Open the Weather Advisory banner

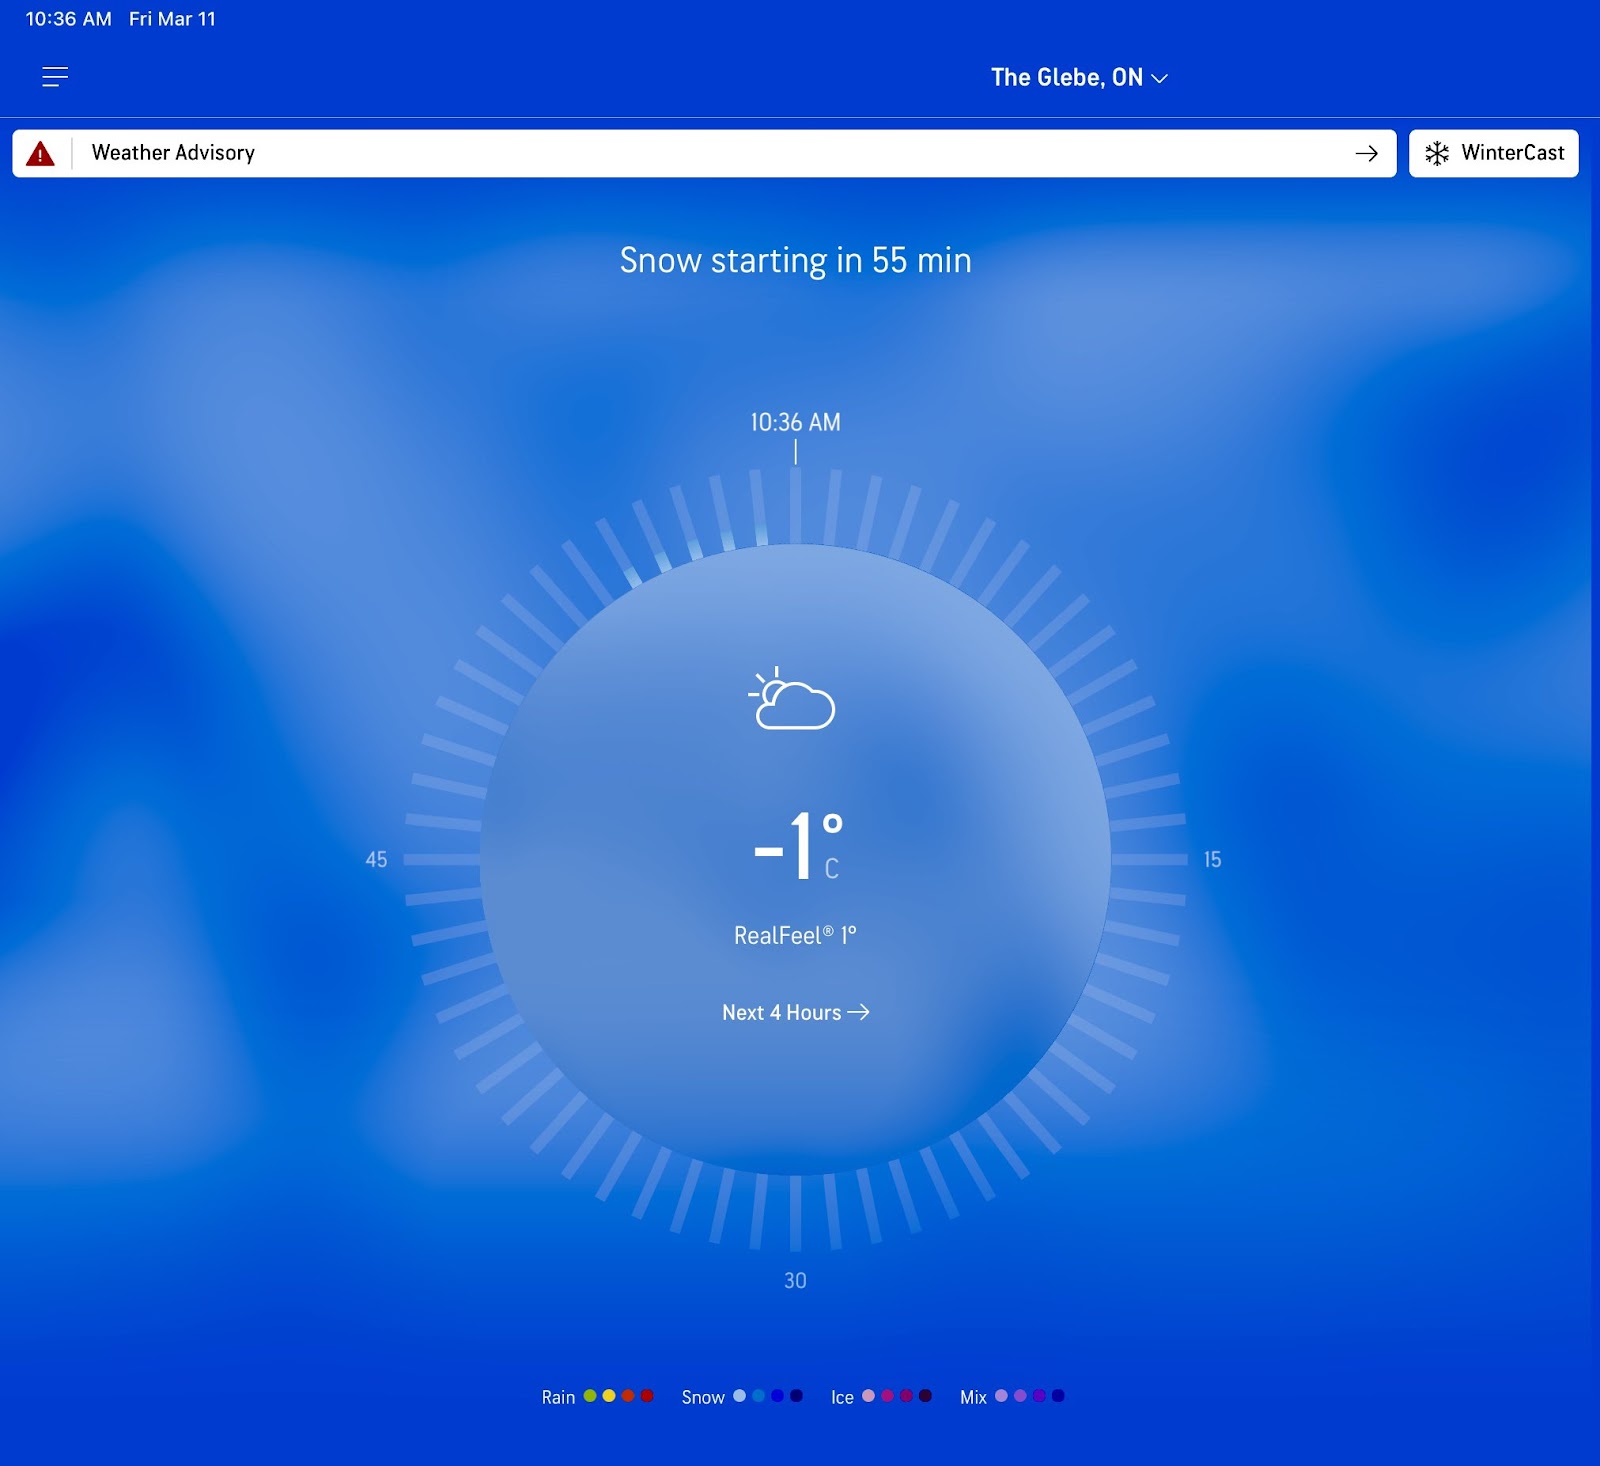pyautogui.click(x=704, y=153)
